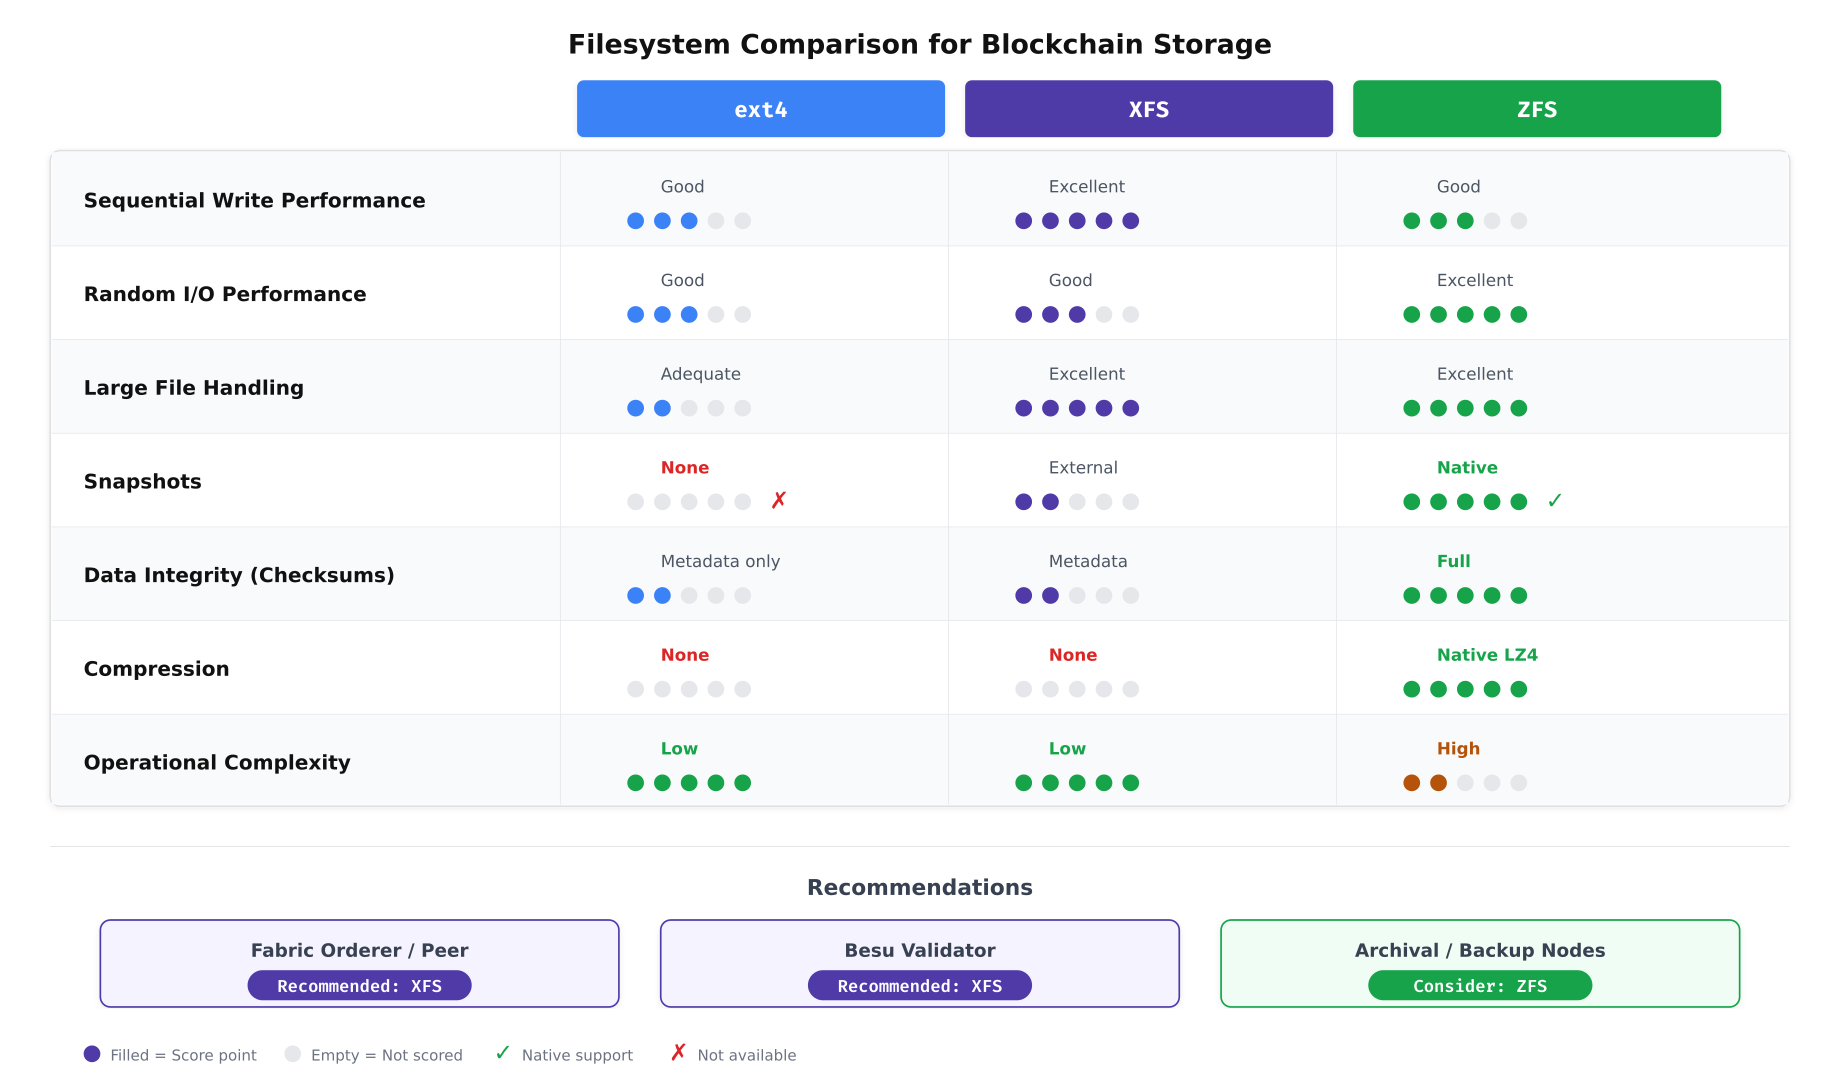Click the Consider: ZFS badge for Archival Nodes
This screenshot has height=1088, width=1840.
pyautogui.click(x=1480, y=985)
